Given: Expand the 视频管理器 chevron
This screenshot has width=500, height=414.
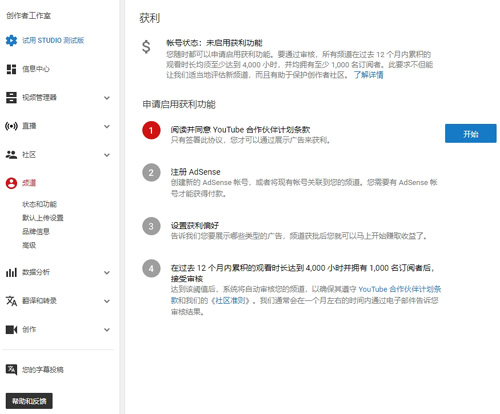Looking at the screenshot, I should click(107, 98).
